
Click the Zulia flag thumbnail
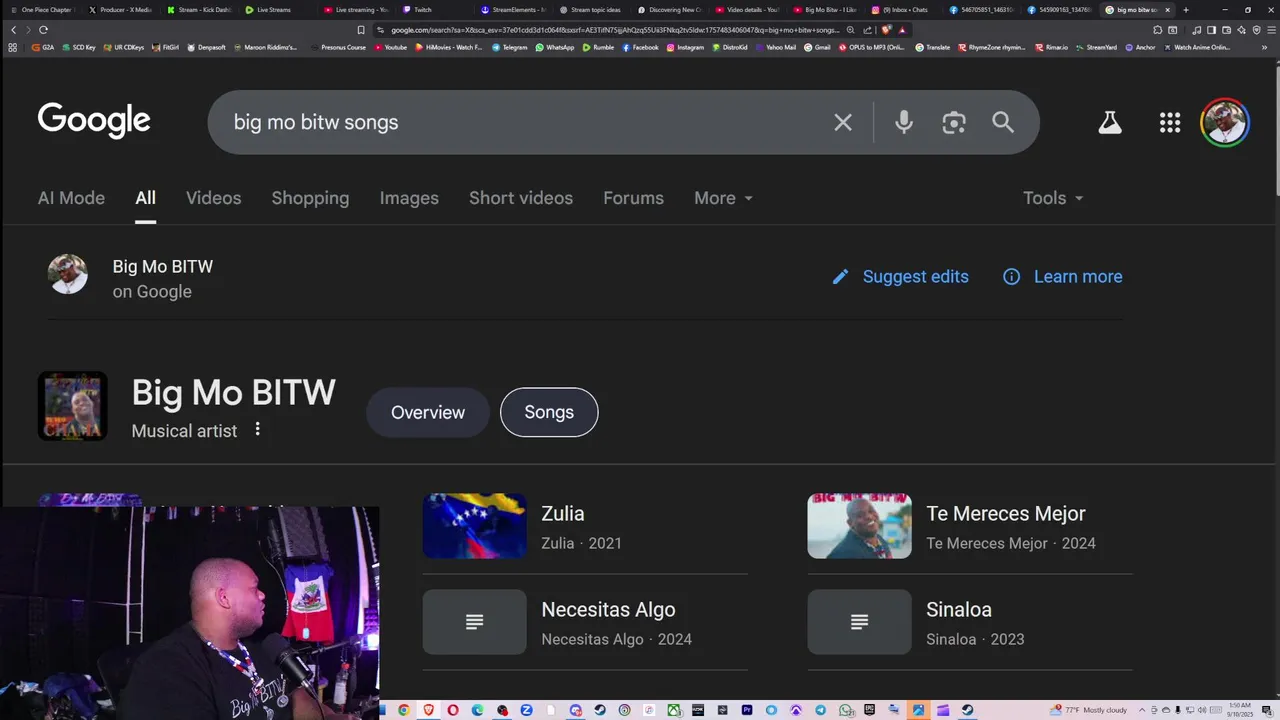pyautogui.click(x=474, y=526)
